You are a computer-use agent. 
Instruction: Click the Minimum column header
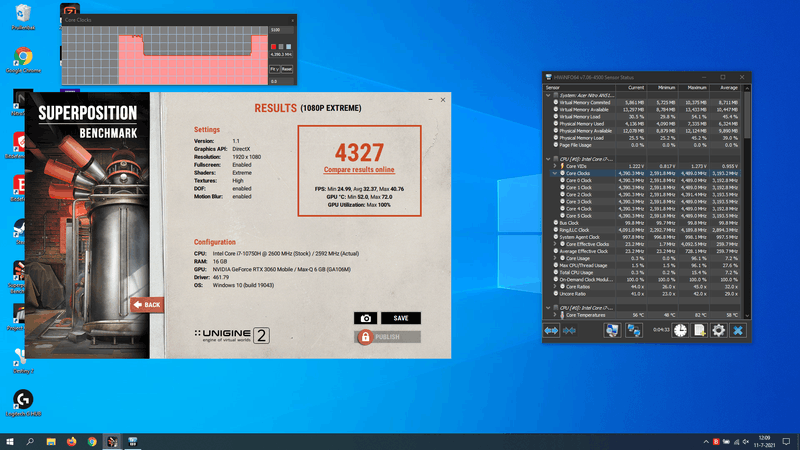coord(662,88)
